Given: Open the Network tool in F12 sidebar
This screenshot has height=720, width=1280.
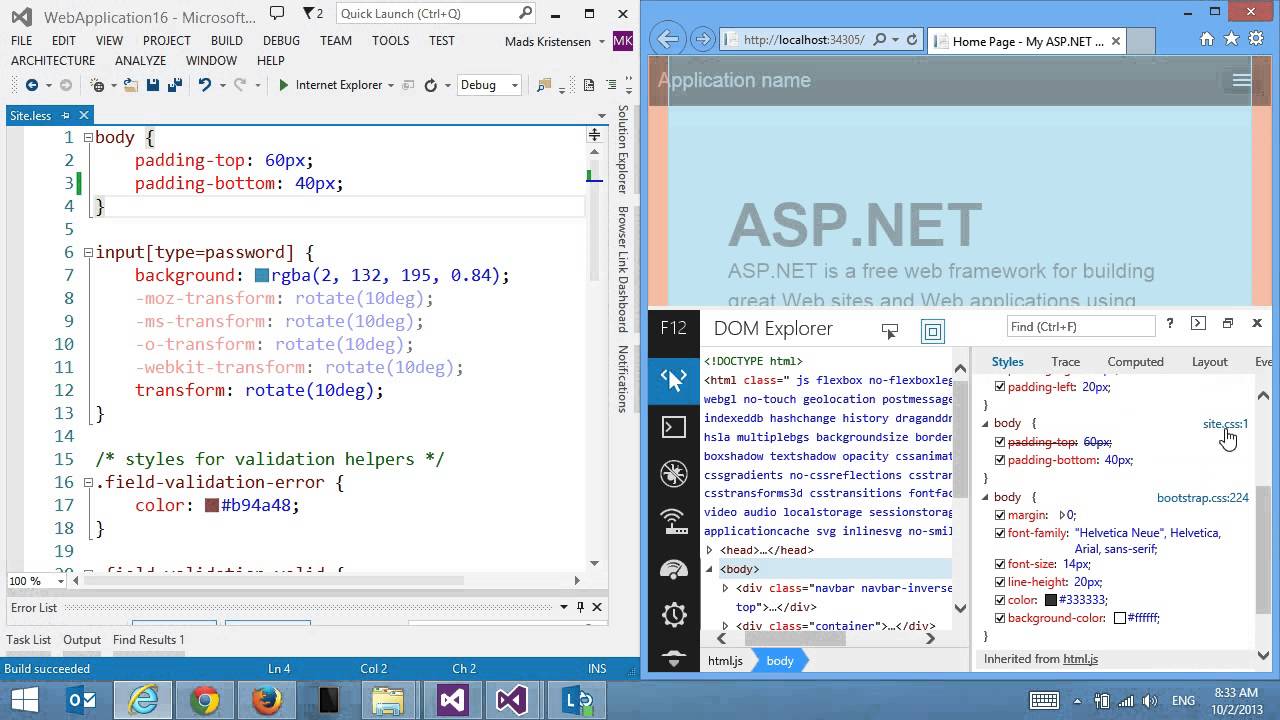Looking at the screenshot, I should (673, 520).
